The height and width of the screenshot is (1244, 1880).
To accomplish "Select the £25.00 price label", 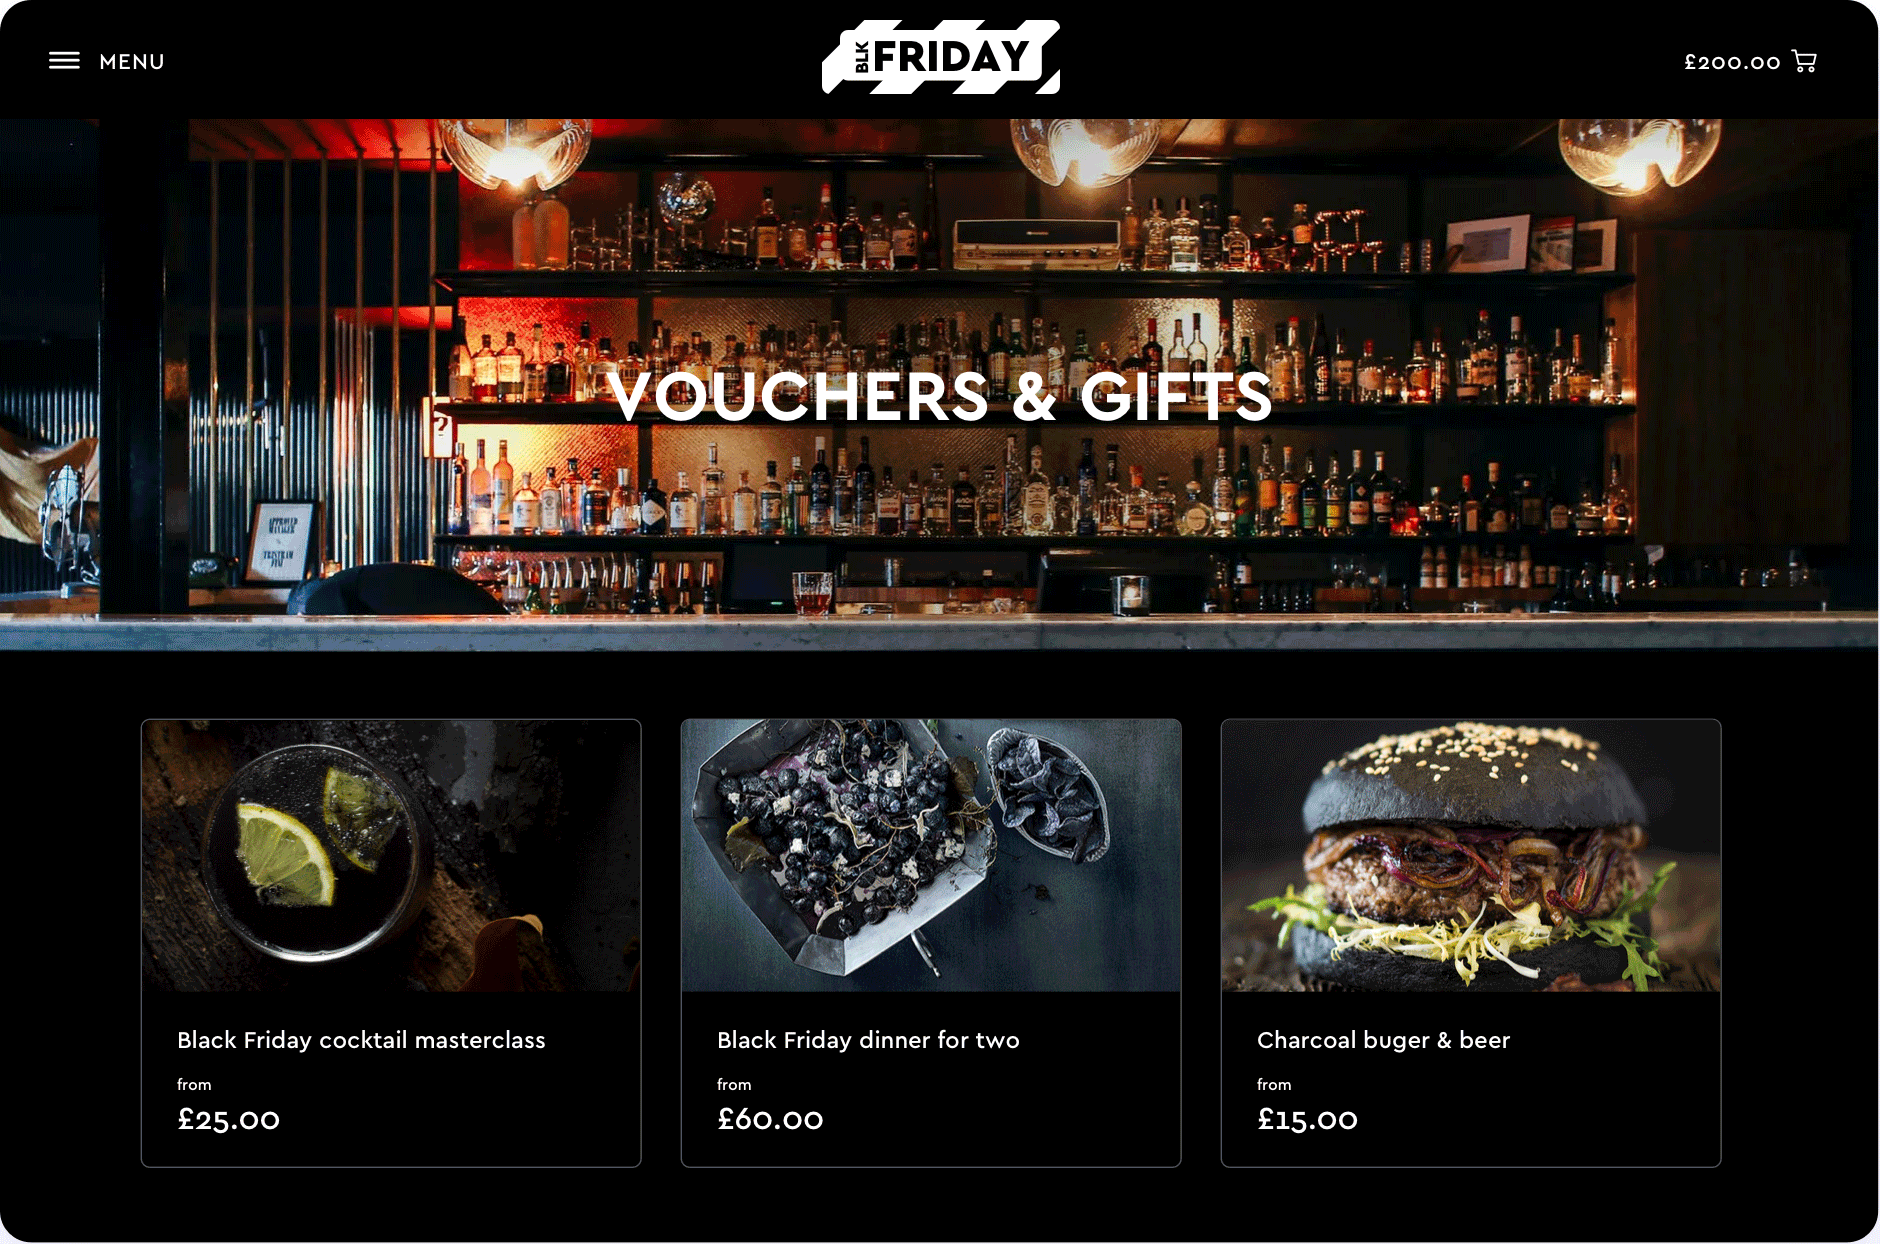I will tap(229, 1120).
